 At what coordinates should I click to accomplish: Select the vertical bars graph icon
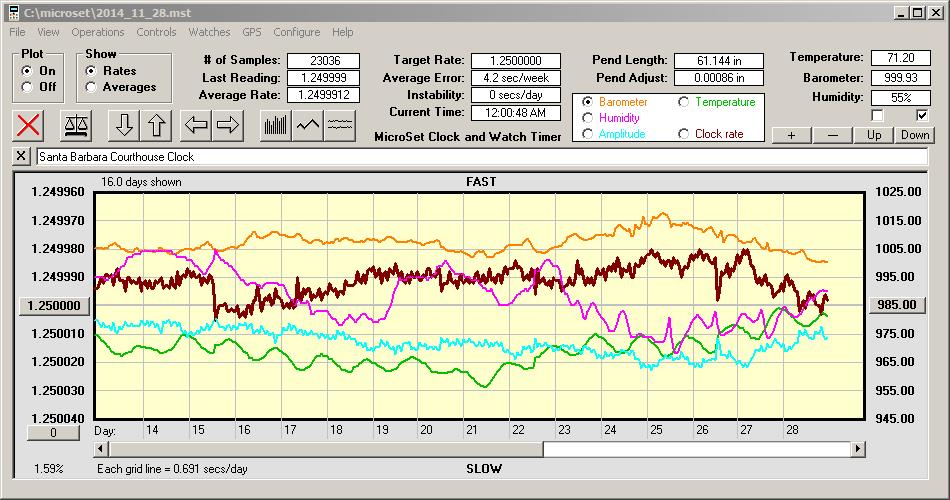point(276,125)
